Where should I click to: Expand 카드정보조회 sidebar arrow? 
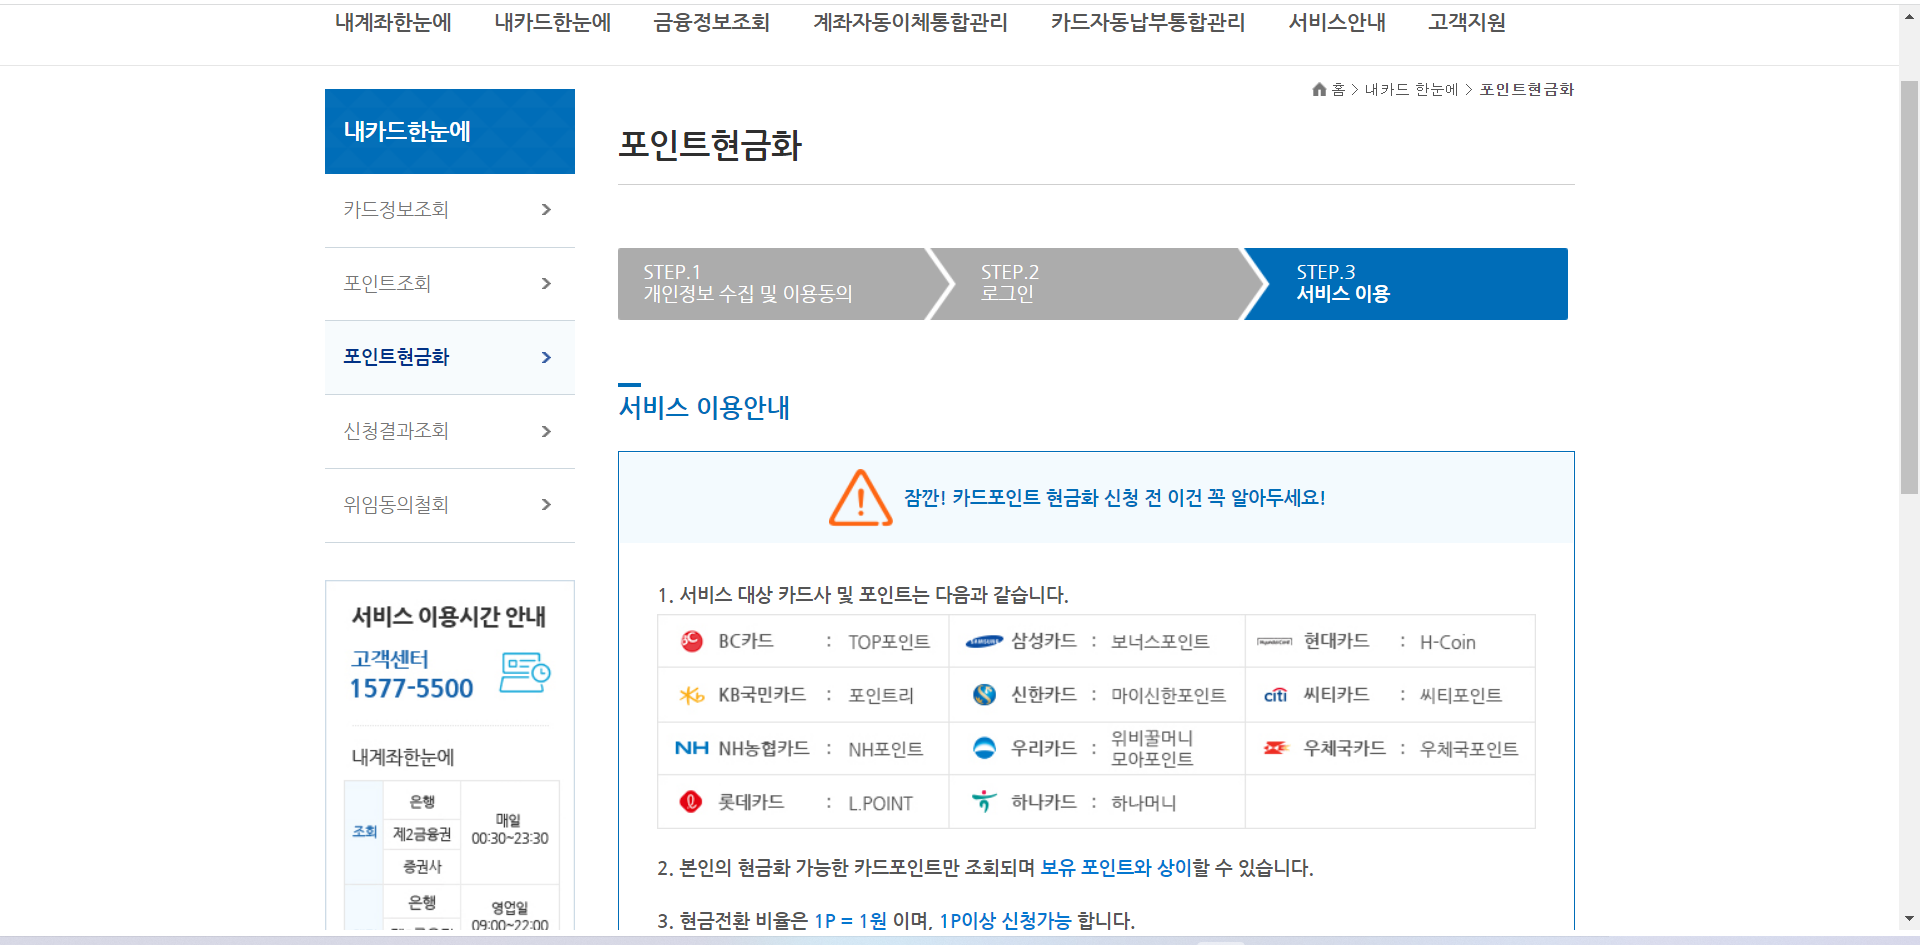pyautogui.click(x=546, y=209)
